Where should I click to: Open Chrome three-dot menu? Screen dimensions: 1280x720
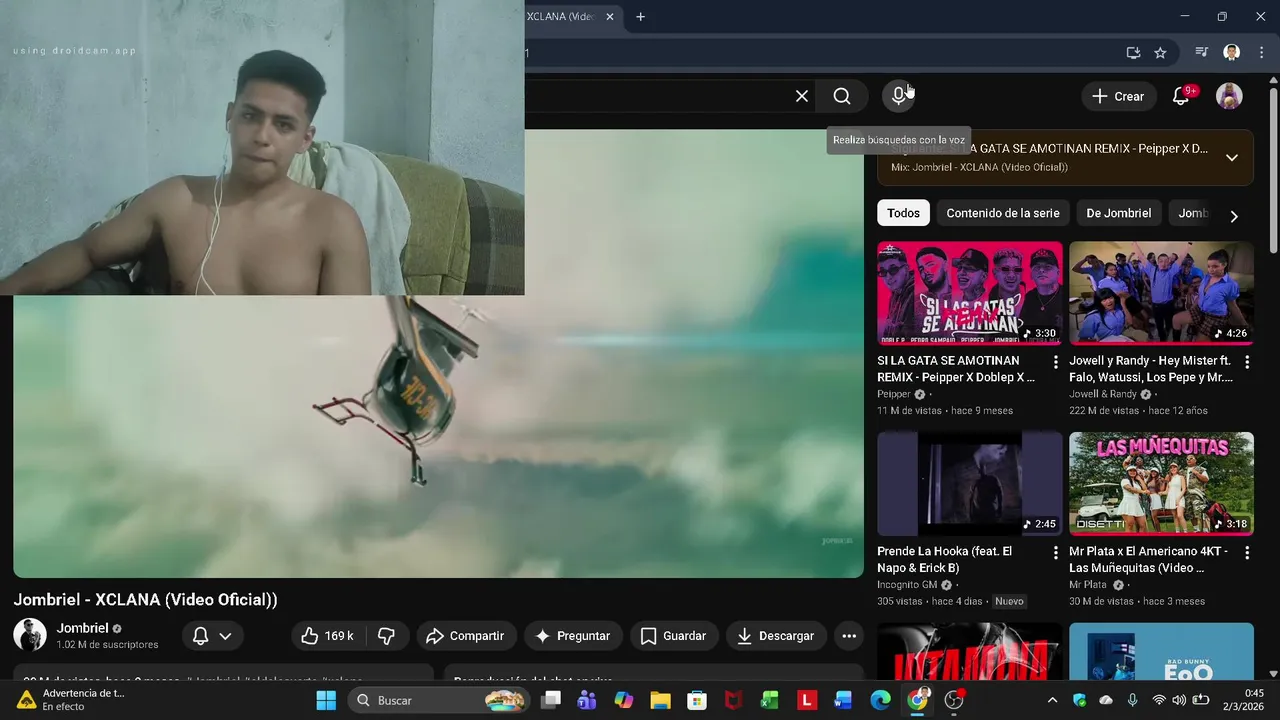click(x=1261, y=53)
